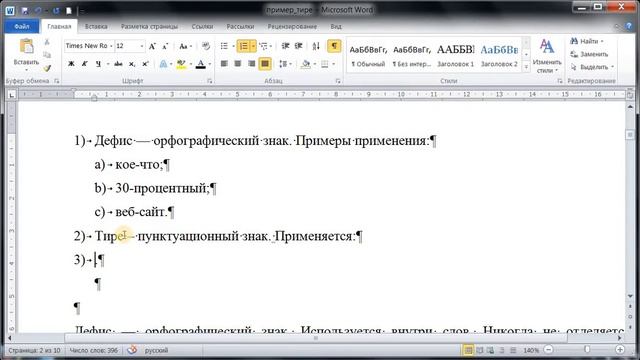Click the zoom slider handle

pos(587,350)
